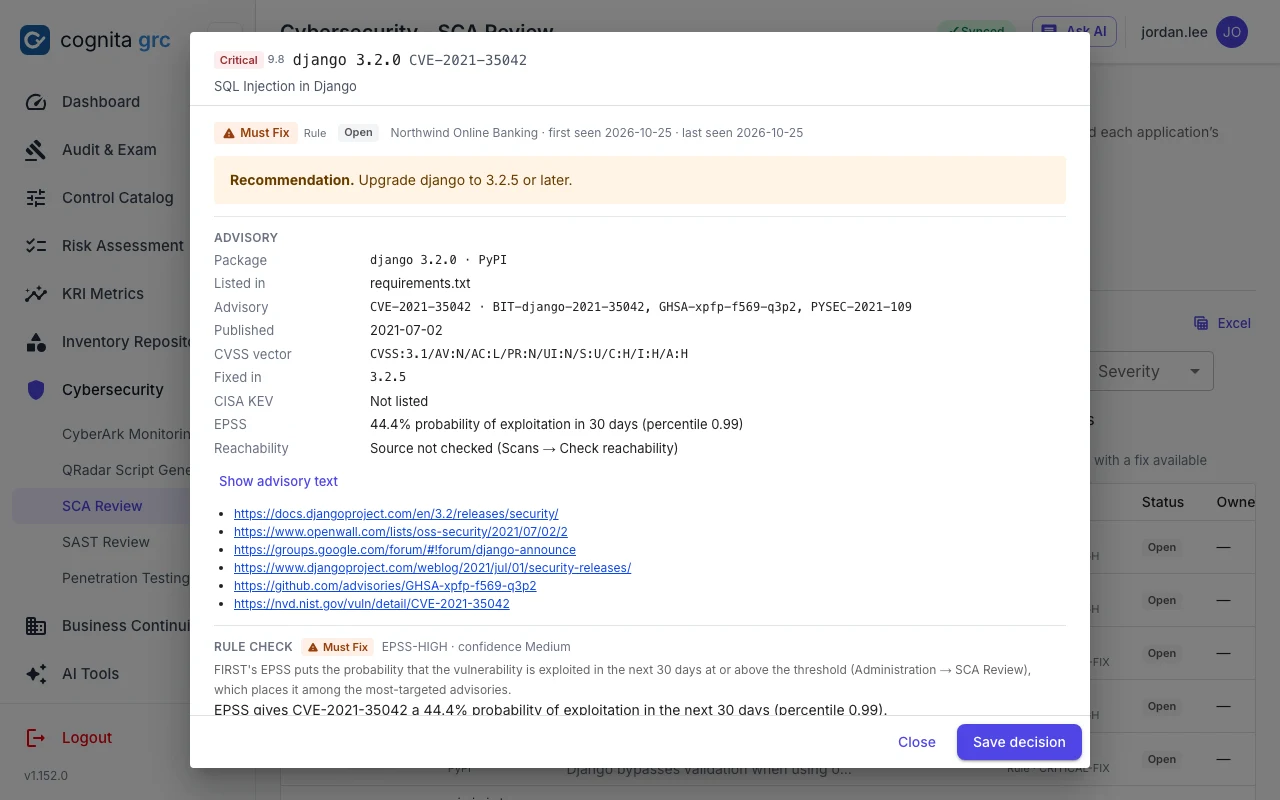Open Dashboard via its gauge icon

coord(36,102)
